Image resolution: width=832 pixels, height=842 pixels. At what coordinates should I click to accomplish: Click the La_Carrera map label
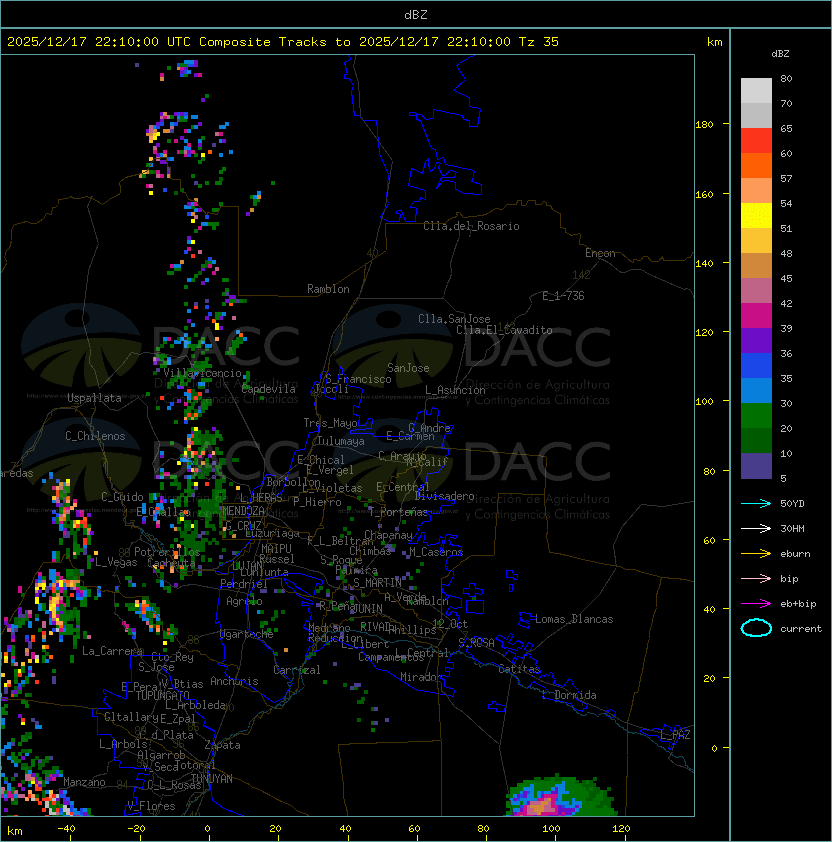[112, 651]
